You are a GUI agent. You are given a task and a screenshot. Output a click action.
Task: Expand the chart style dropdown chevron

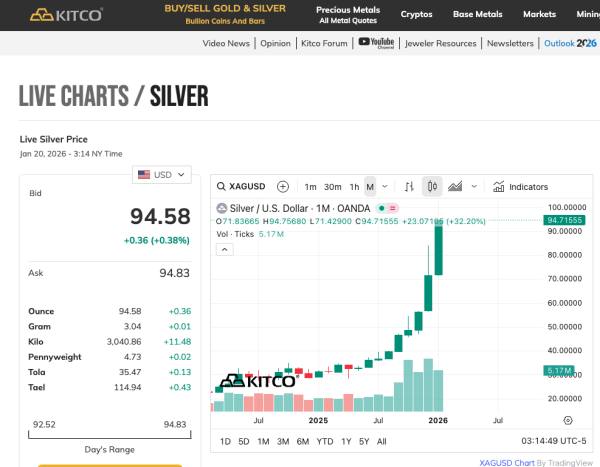point(472,187)
